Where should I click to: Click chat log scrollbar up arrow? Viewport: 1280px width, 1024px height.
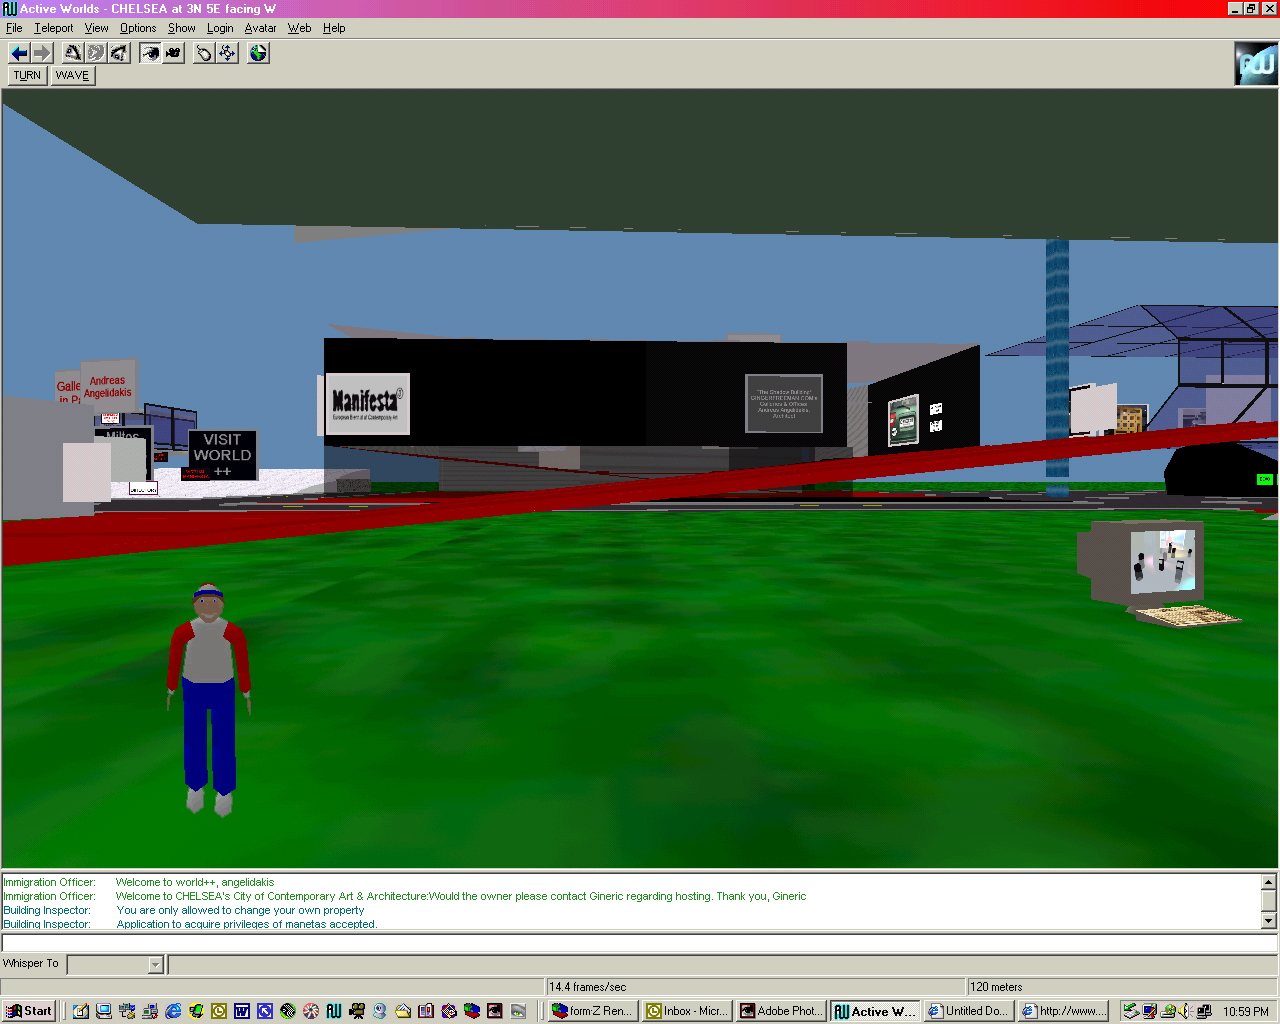tap(1268, 882)
